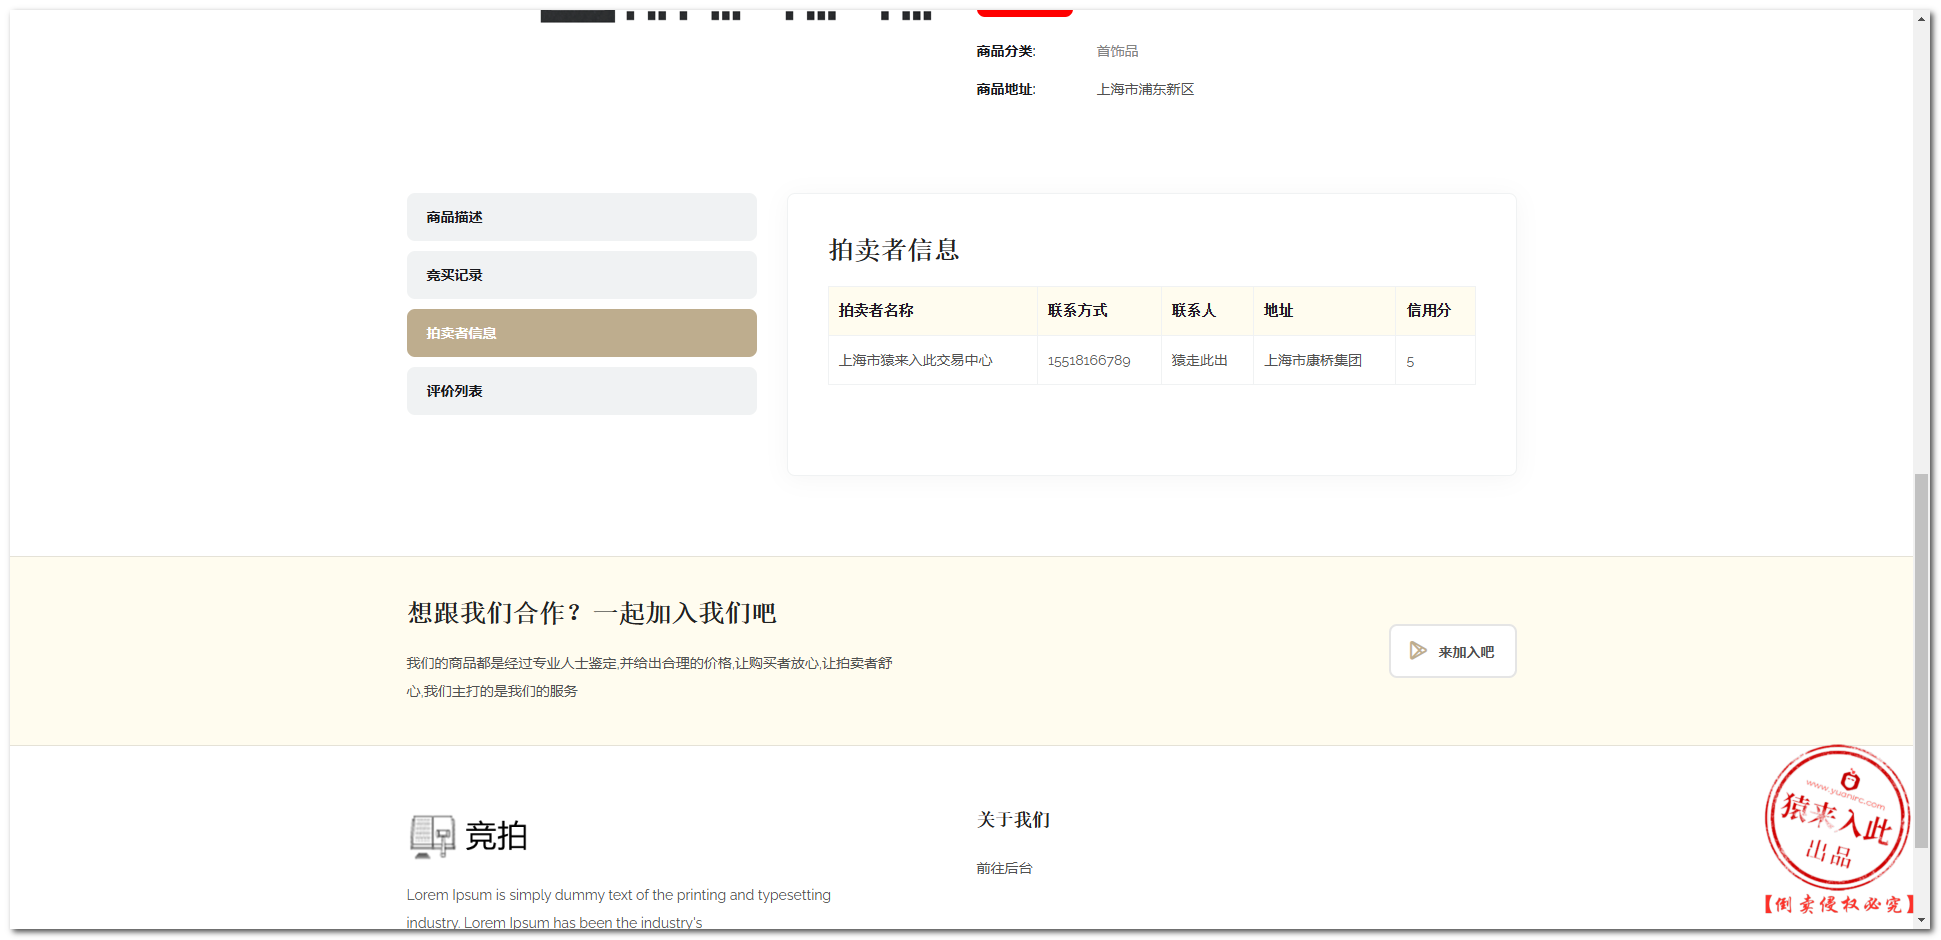Click the 关于我们 footer heading
Viewport: 1941px width, 940px height.
click(x=1013, y=820)
